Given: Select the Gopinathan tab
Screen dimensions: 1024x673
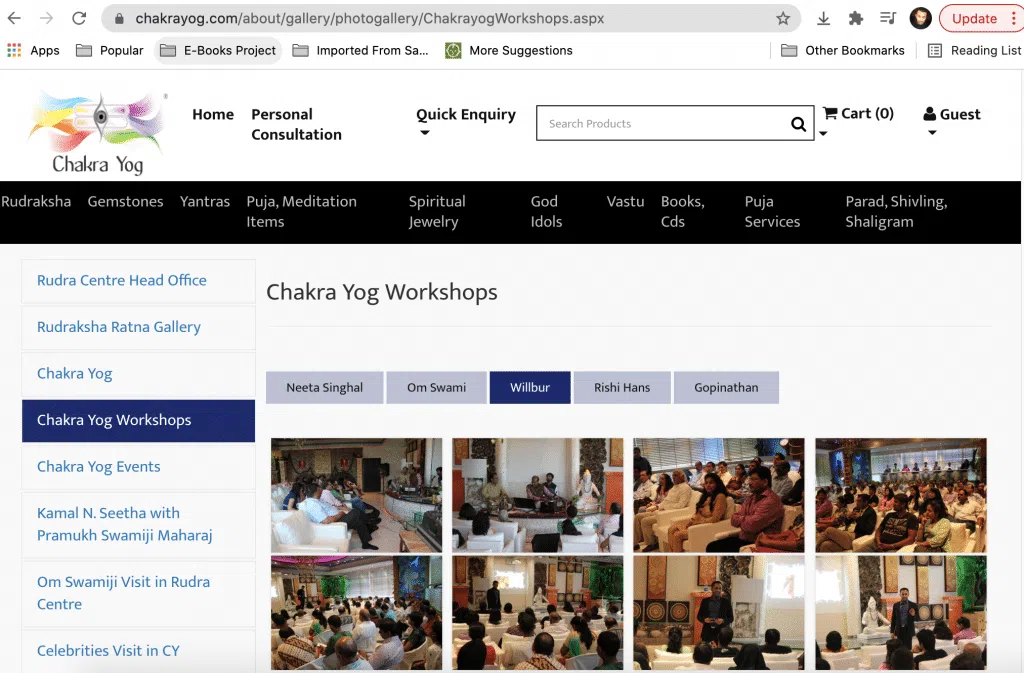Looking at the screenshot, I should 726,388.
